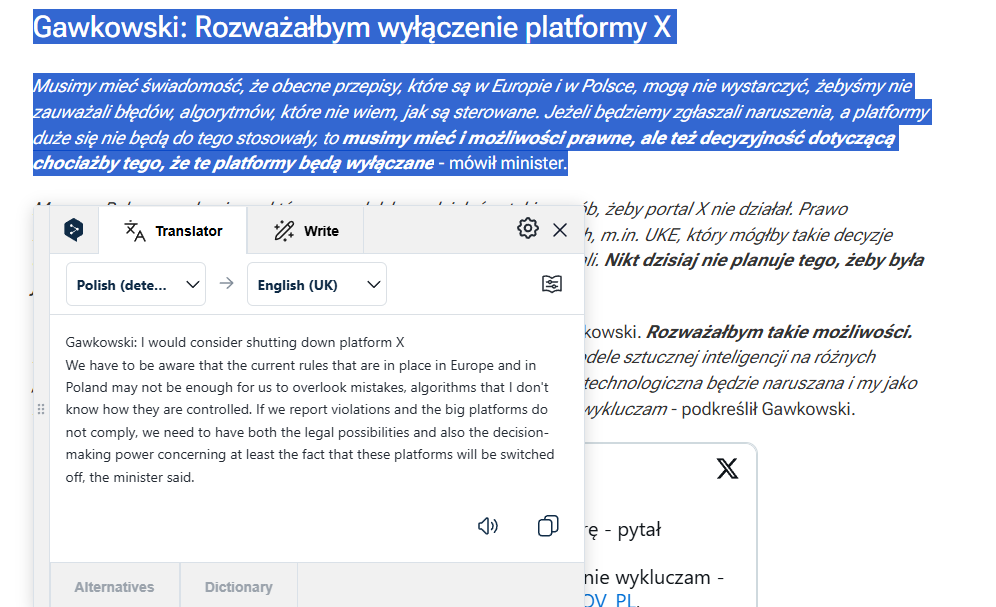Screen dimensions: 996x607
Task: Open the Polish source language dropdown
Action: pyautogui.click(x=136, y=284)
